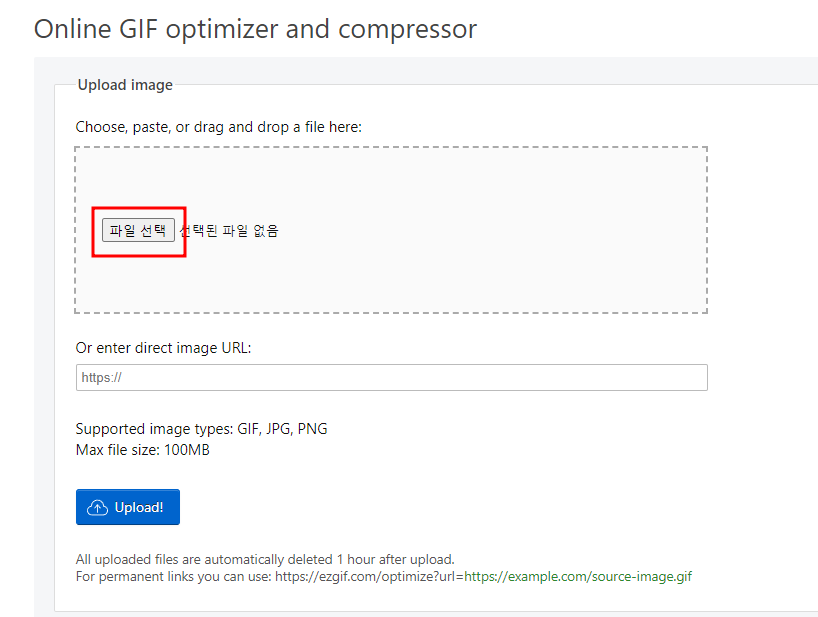This screenshot has width=818, height=617.
Task: Focus the direct image URL input field
Action: 390,377
